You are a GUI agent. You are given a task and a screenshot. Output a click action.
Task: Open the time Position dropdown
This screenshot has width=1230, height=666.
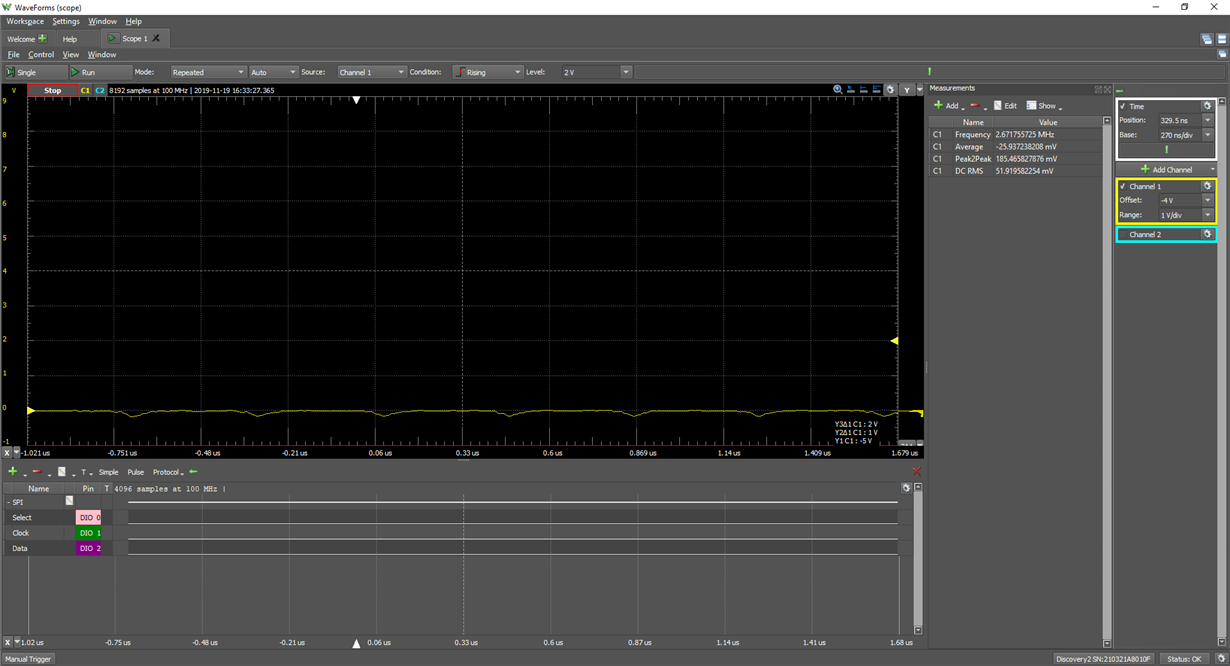point(1207,120)
